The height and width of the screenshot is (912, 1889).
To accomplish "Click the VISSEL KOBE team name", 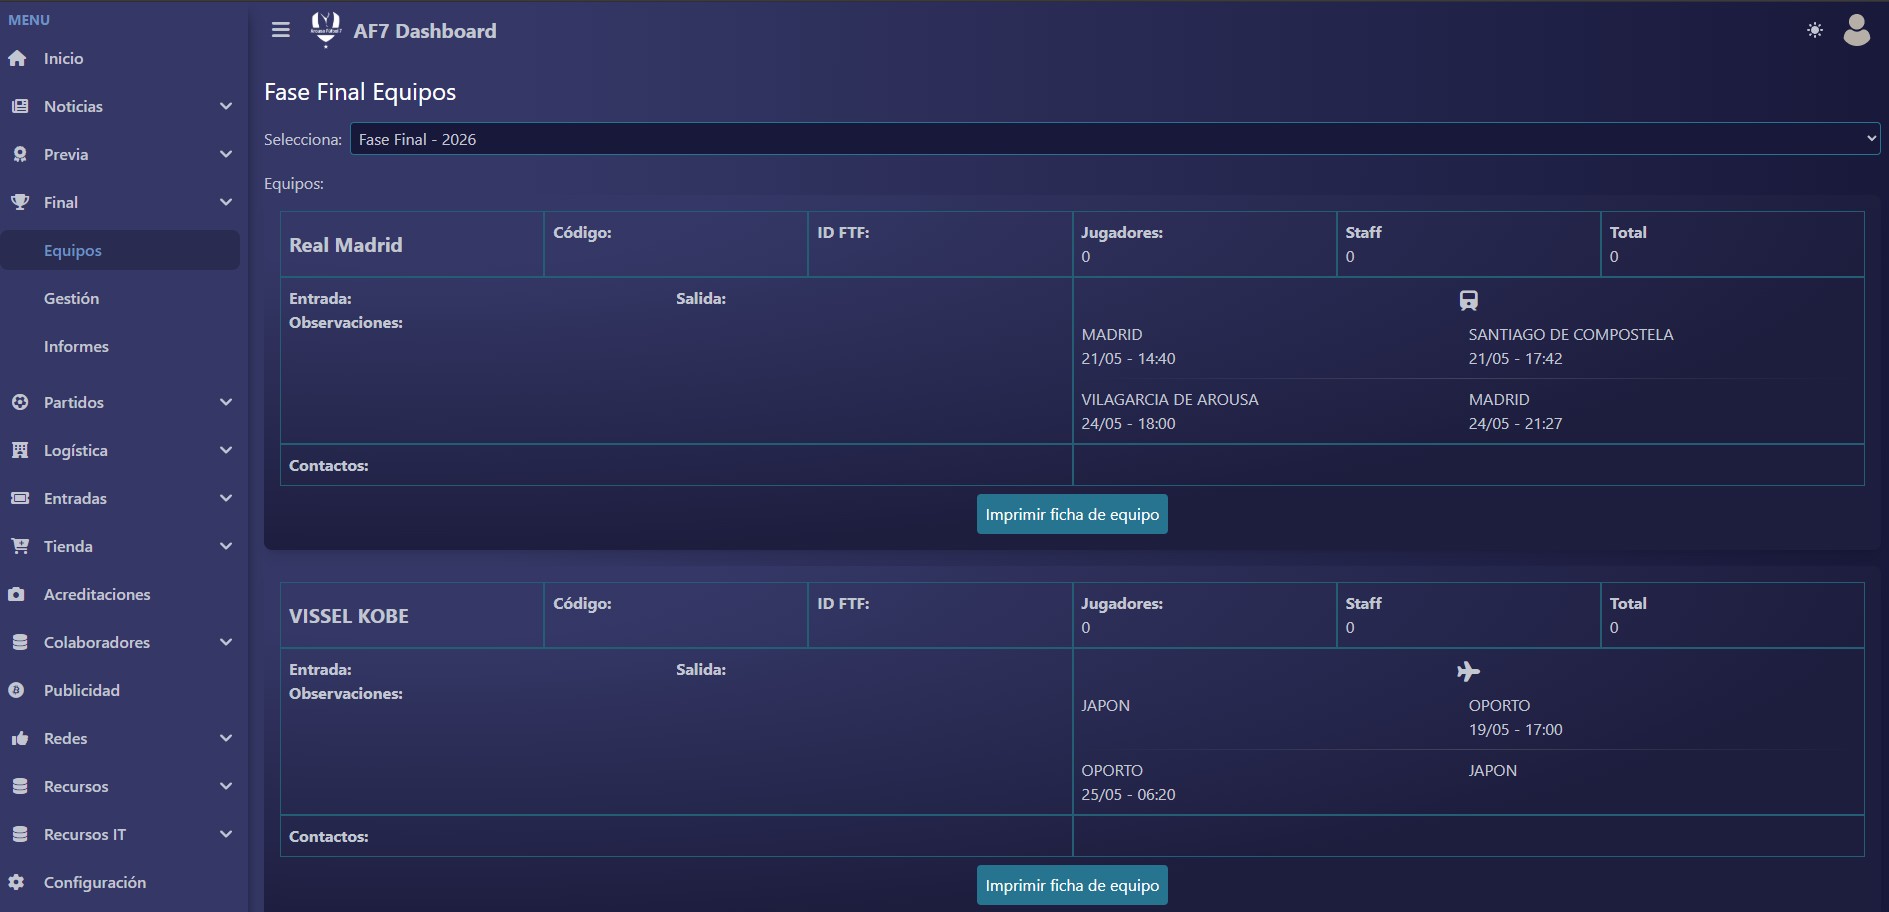I will (x=349, y=616).
